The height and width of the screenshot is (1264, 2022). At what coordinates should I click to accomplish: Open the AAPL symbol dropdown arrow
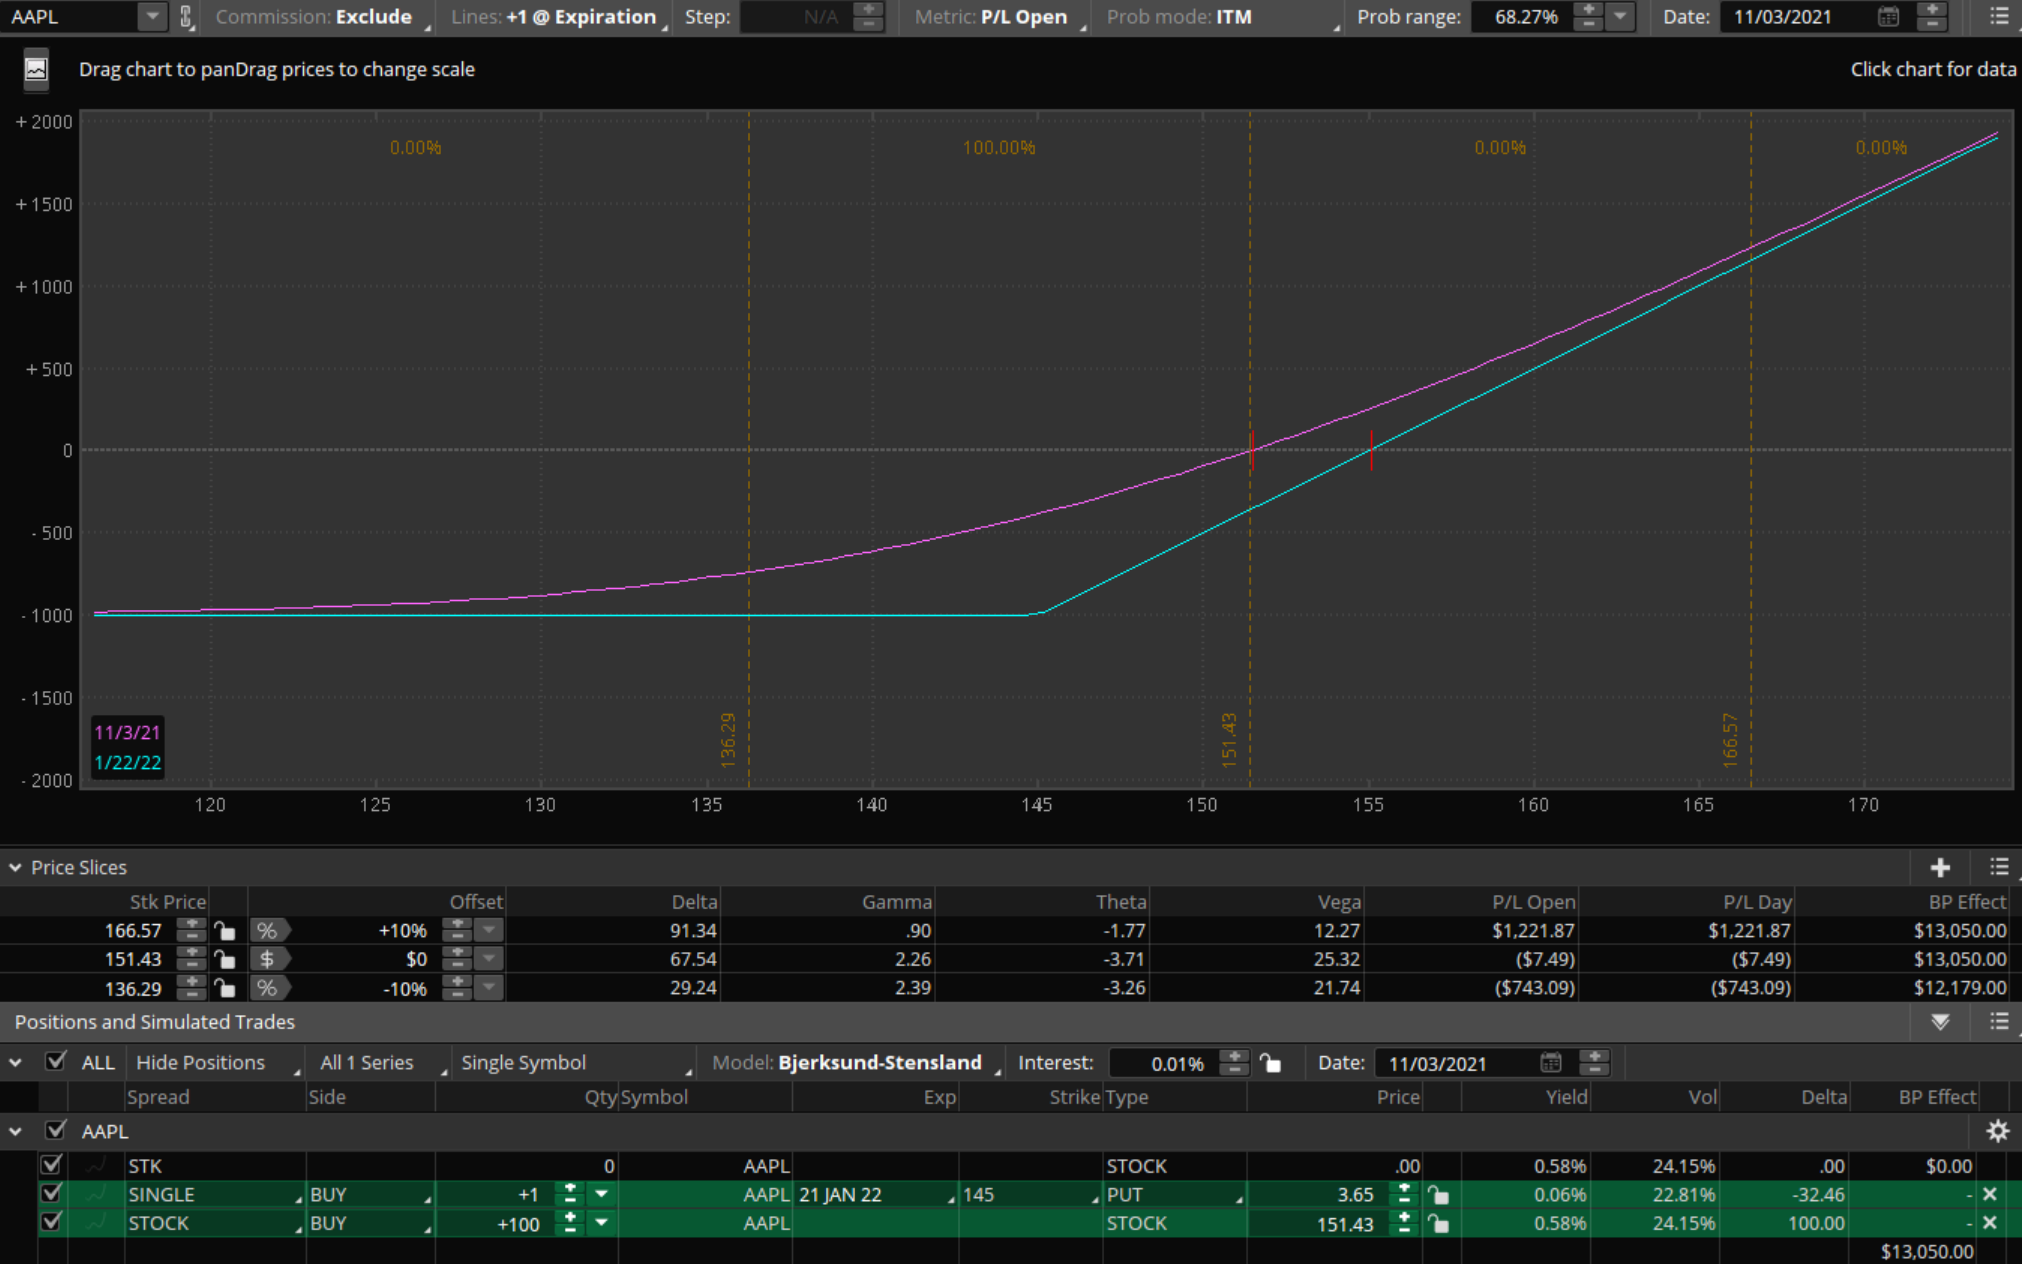click(152, 17)
